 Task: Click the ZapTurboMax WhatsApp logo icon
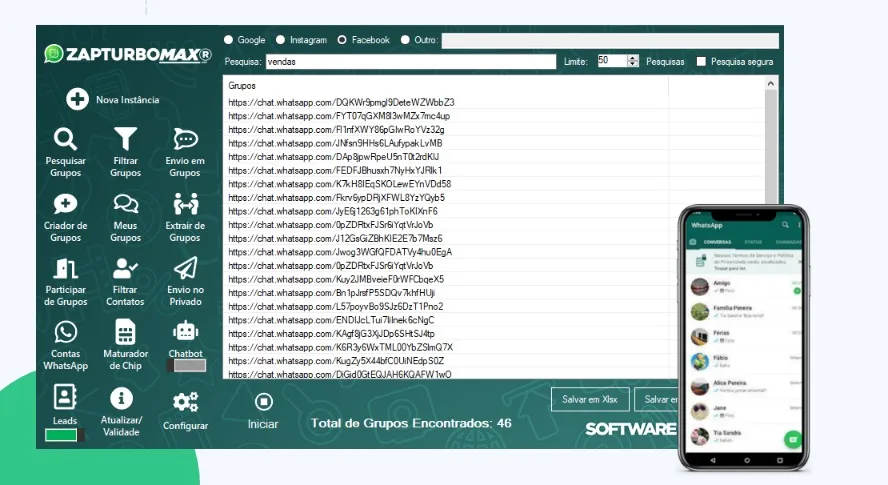[x=54, y=54]
